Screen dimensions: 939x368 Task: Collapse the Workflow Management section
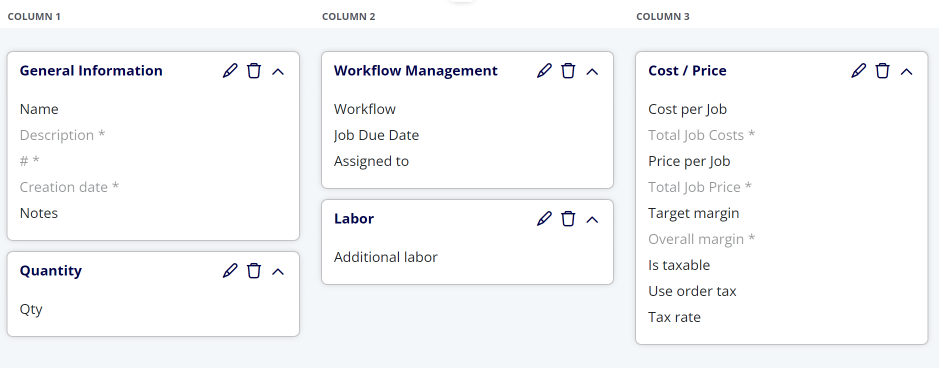pos(592,71)
